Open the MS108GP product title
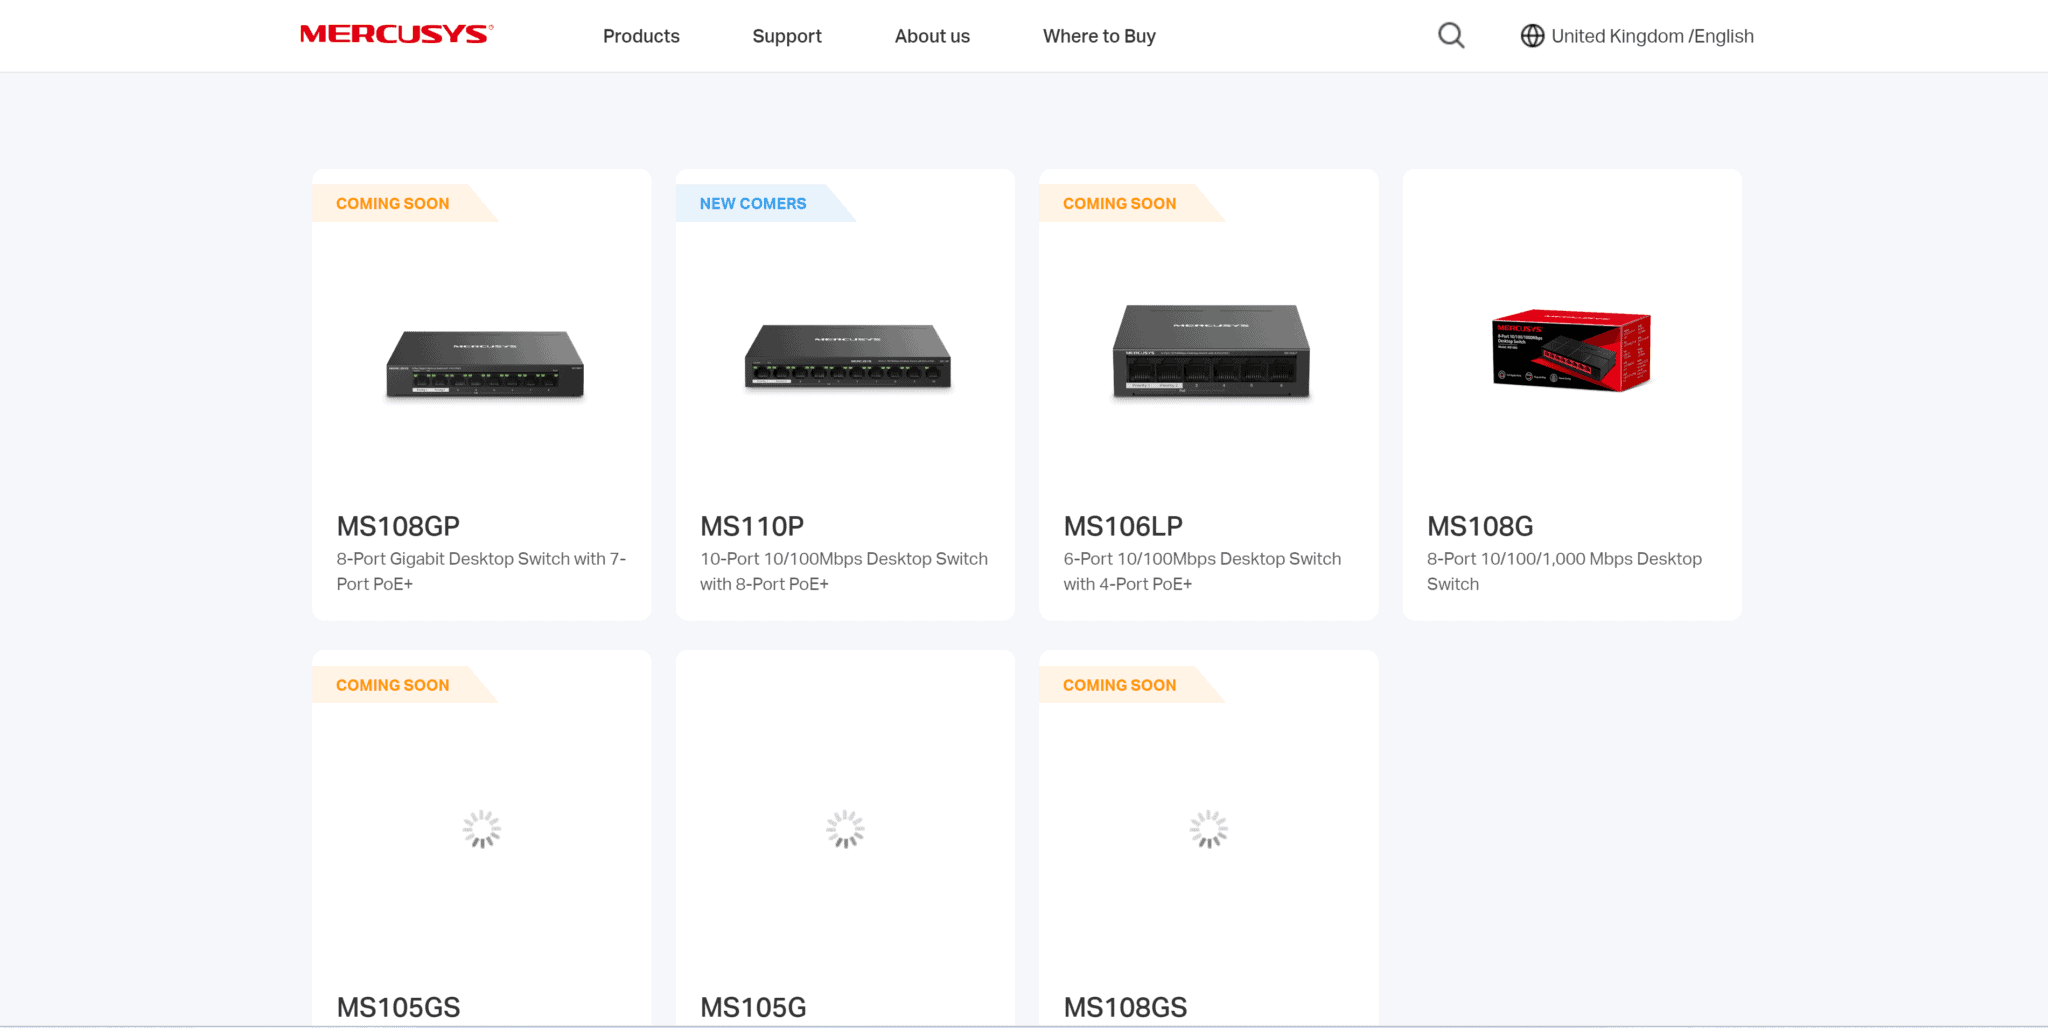The width and height of the screenshot is (2048, 1028). pyautogui.click(x=398, y=526)
